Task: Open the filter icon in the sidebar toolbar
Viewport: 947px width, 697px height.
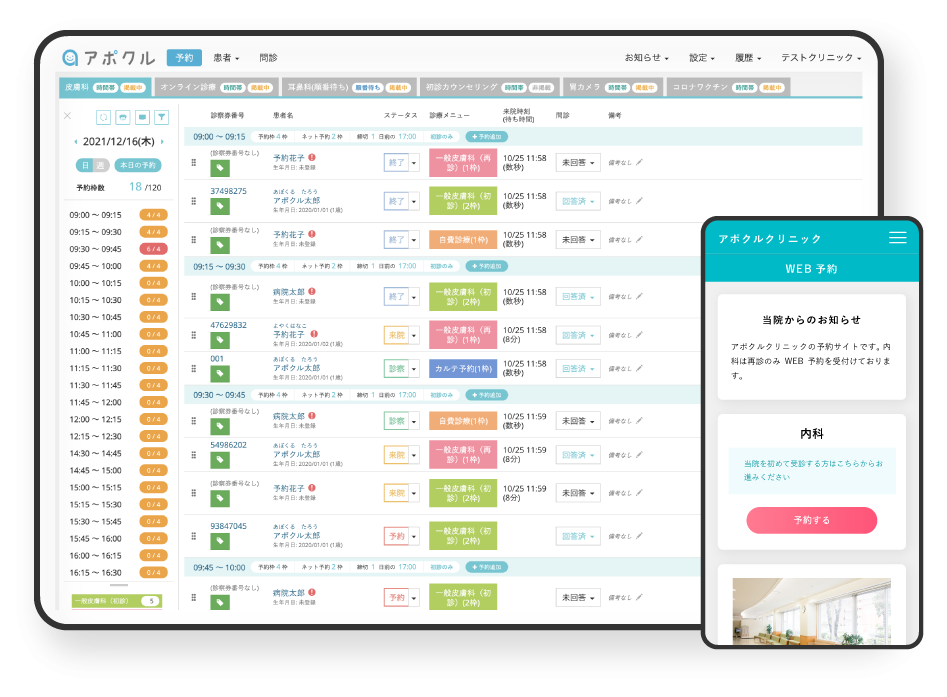Action: (162, 116)
